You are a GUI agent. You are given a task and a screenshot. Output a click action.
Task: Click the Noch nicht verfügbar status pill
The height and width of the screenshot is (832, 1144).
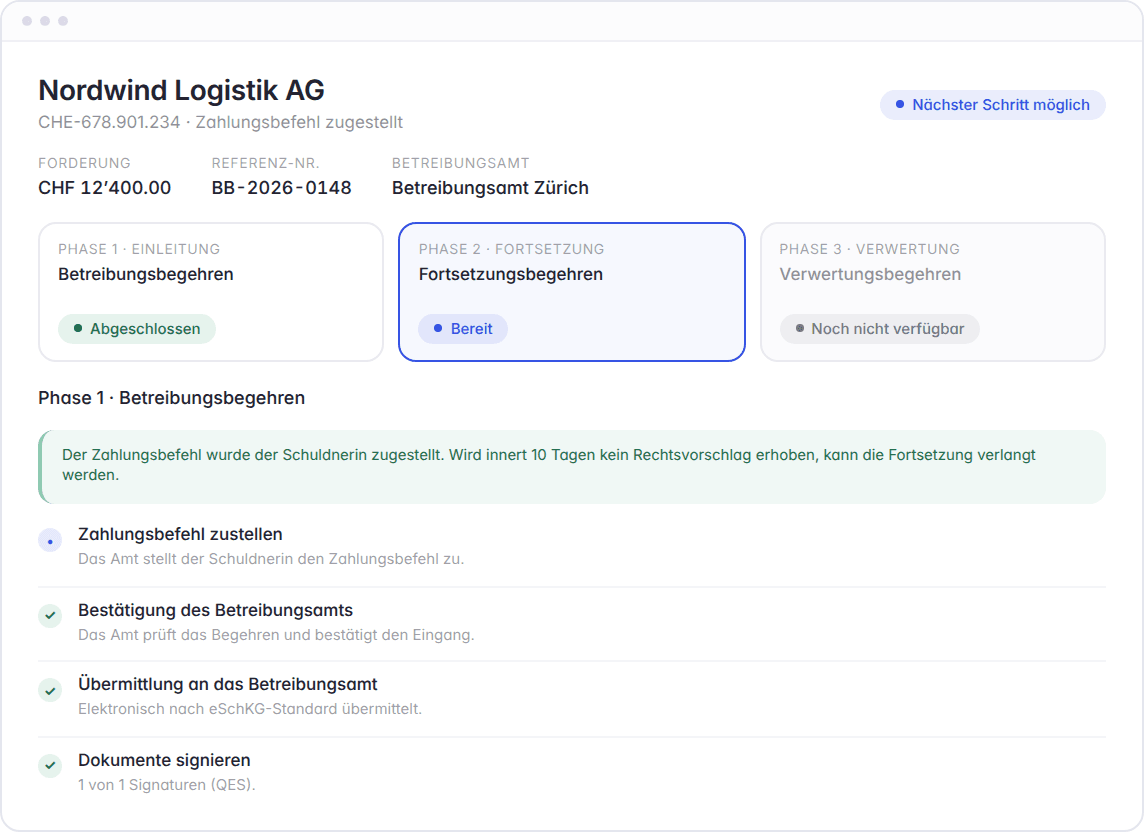tap(879, 329)
